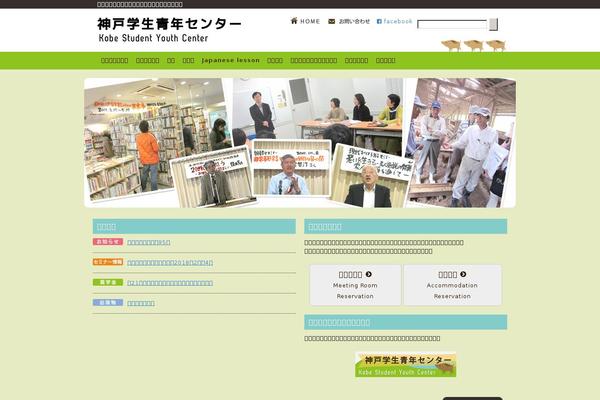The width and height of the screenshot is (600, 400).
Task: Click the envelope お問い合わせ contact link
Action: [x=349, y=21]
